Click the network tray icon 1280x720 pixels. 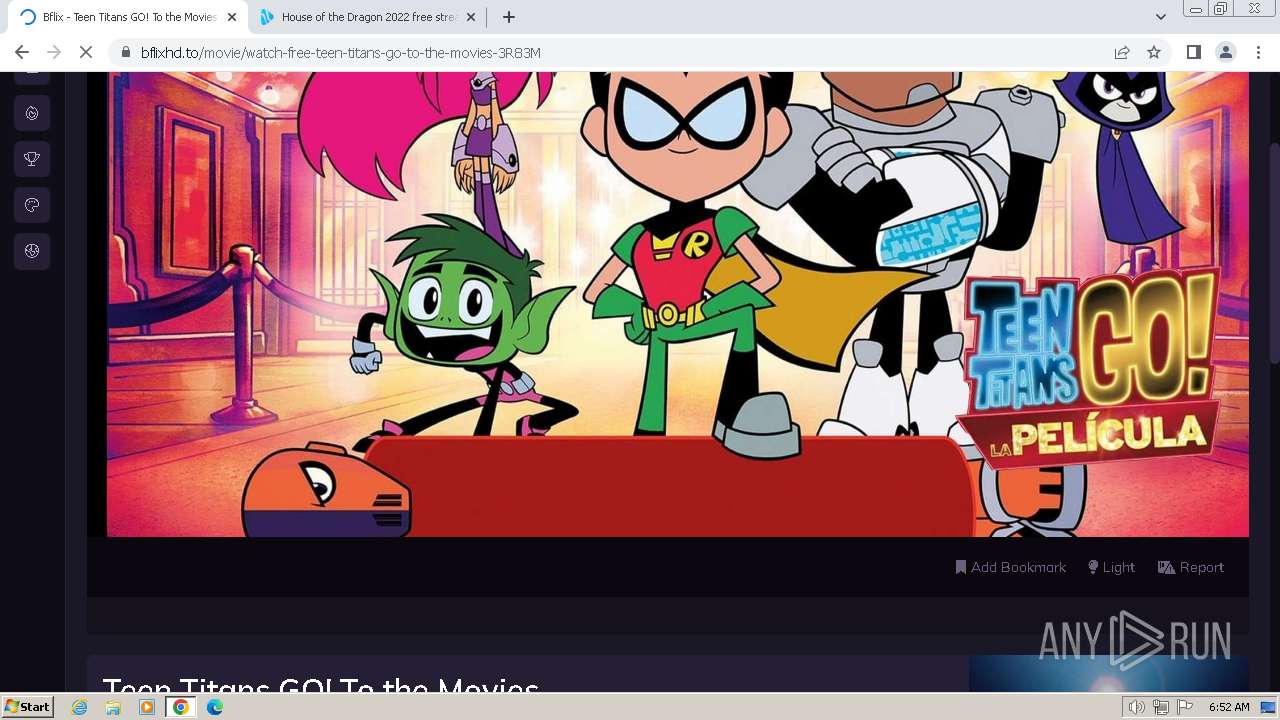point(1161,707)
